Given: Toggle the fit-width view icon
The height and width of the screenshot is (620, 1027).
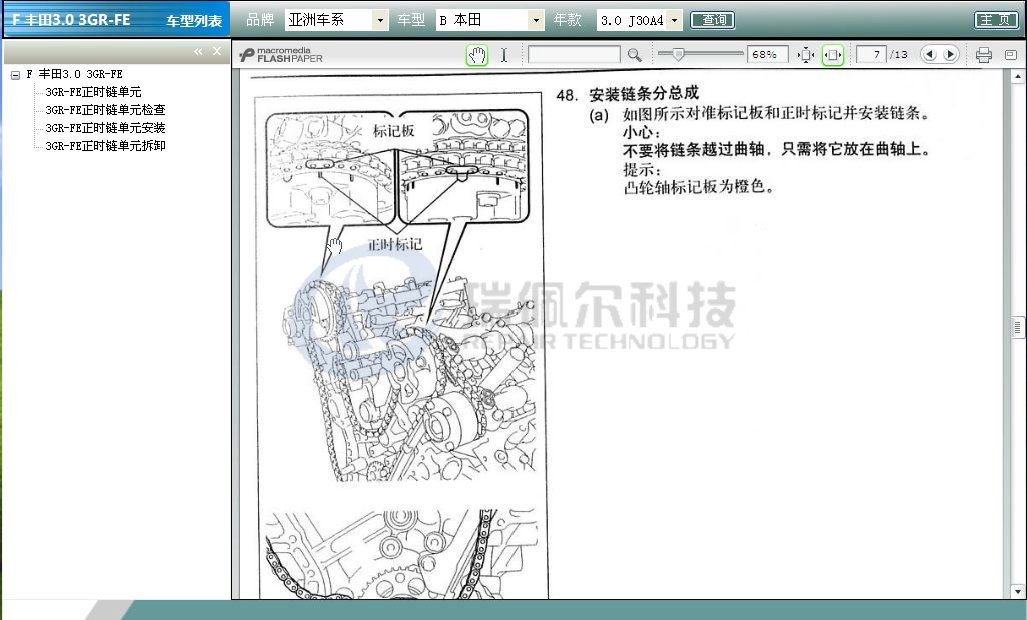Looking at the screenshot, I should 832,55.
